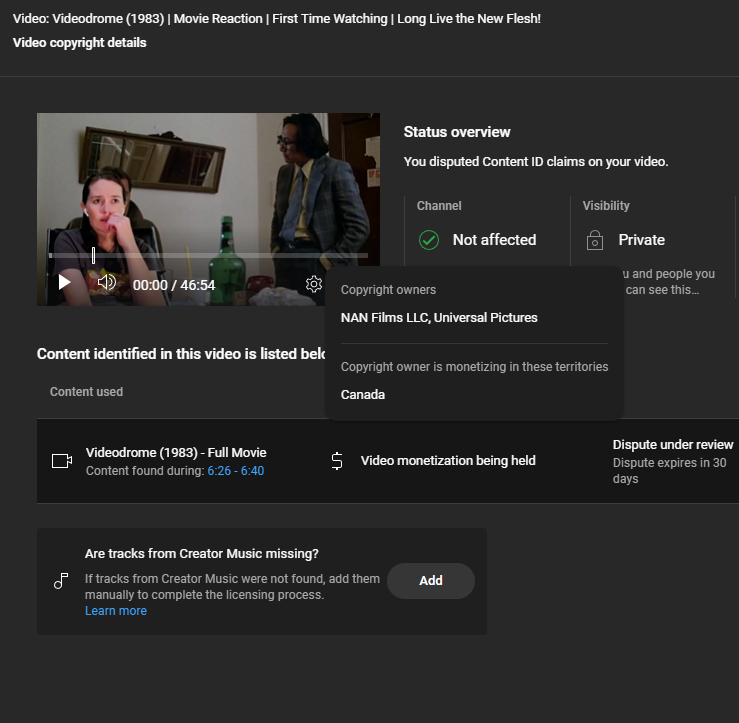Click the Status overview heading
Screen dimensions: 739x723
point(457,132)
